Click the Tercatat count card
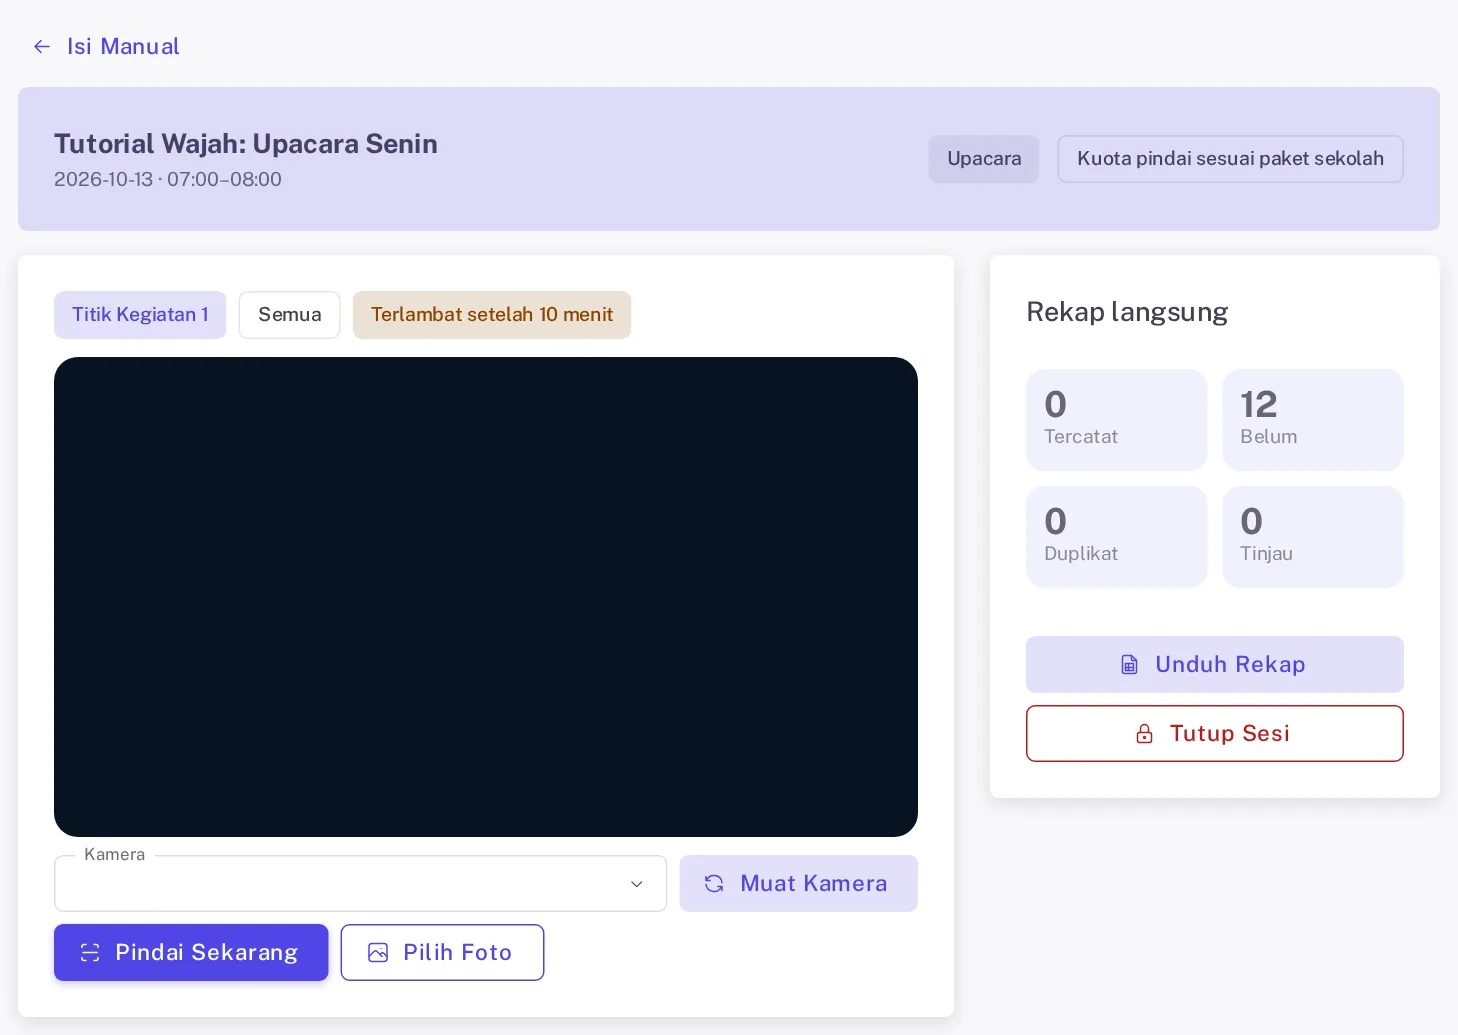Screen dimensions: 1458x1035 point(1117,420)
